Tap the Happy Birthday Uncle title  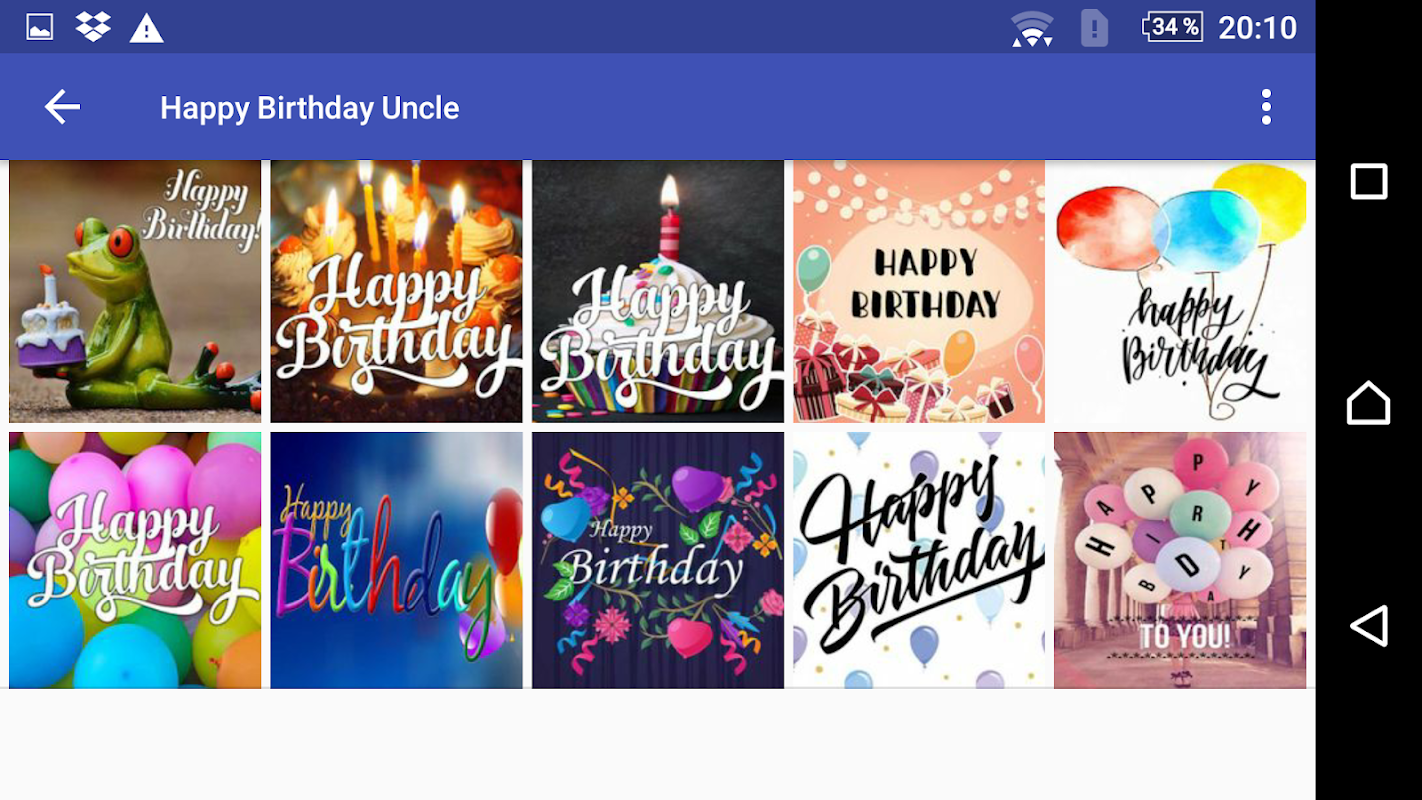310,108
